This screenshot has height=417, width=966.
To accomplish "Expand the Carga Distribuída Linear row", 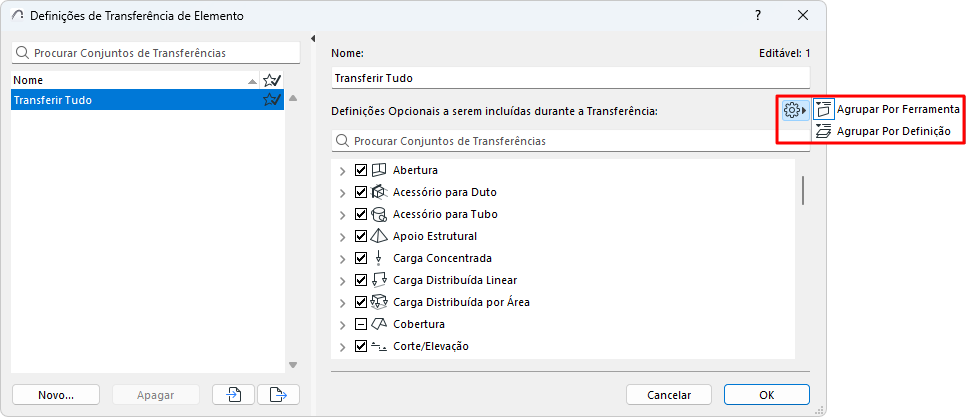I will [x=343, y=280].
